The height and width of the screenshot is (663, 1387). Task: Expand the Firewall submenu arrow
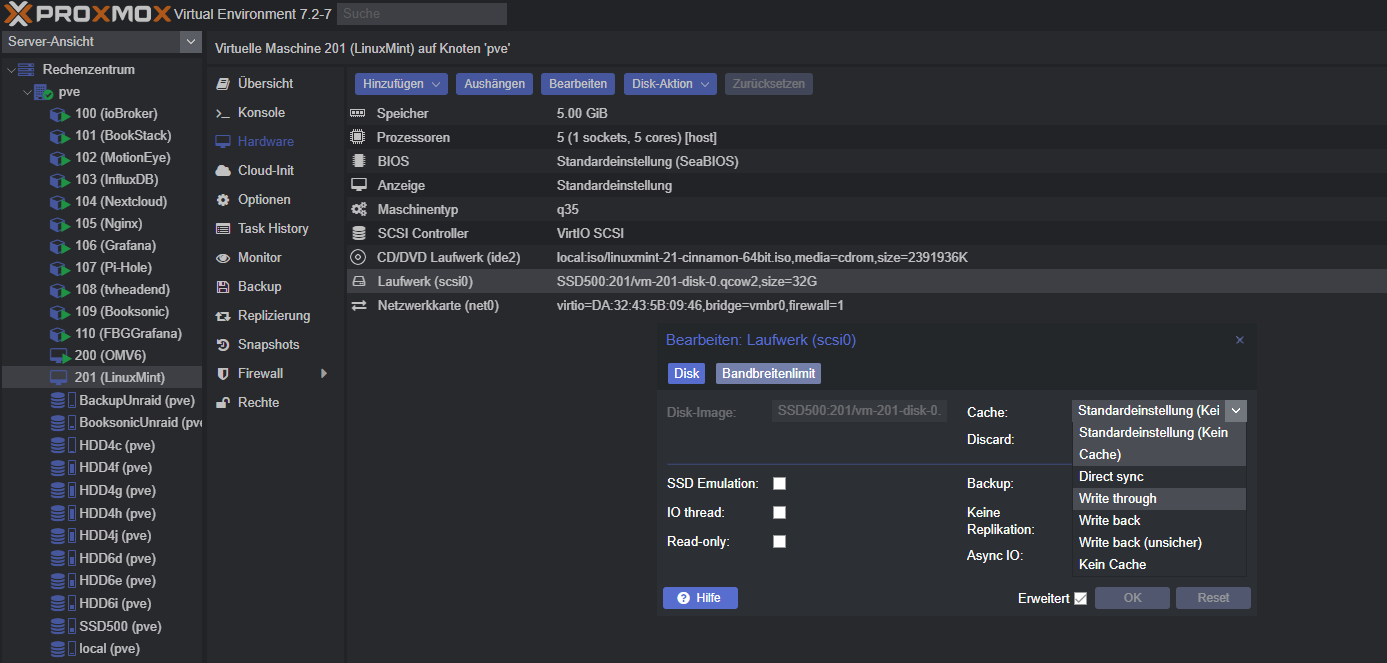[x=323, y=374]
